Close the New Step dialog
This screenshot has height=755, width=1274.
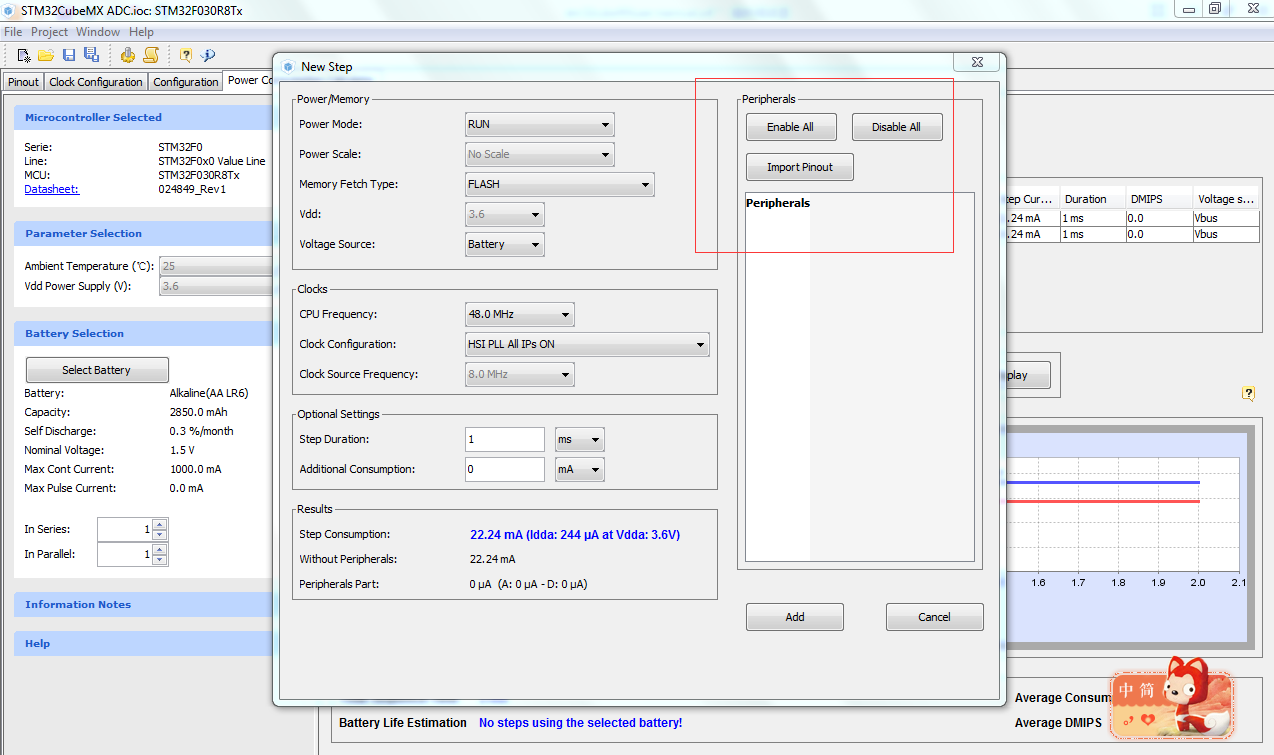[x=976, y=63]
